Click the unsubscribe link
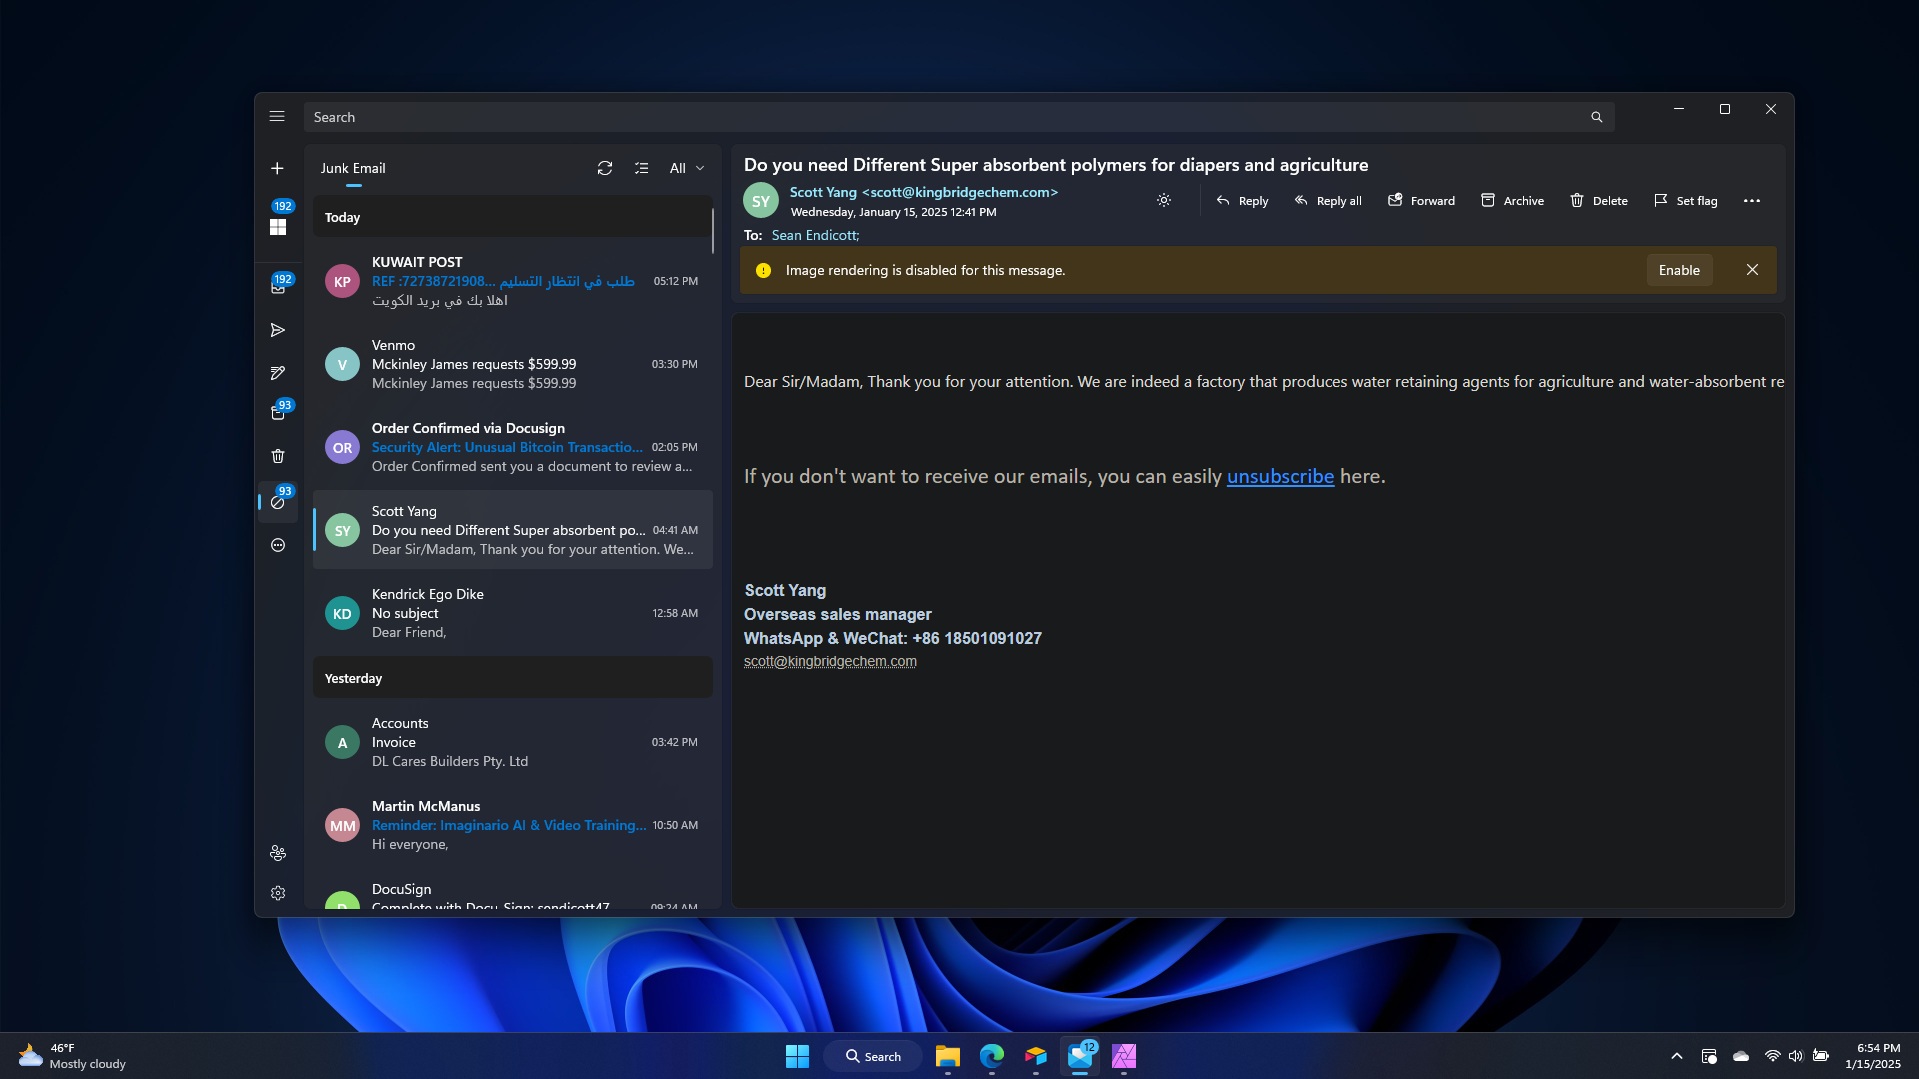Screen dimensions: 1919x1079 pyautogui.click(x=1280, y=477)
